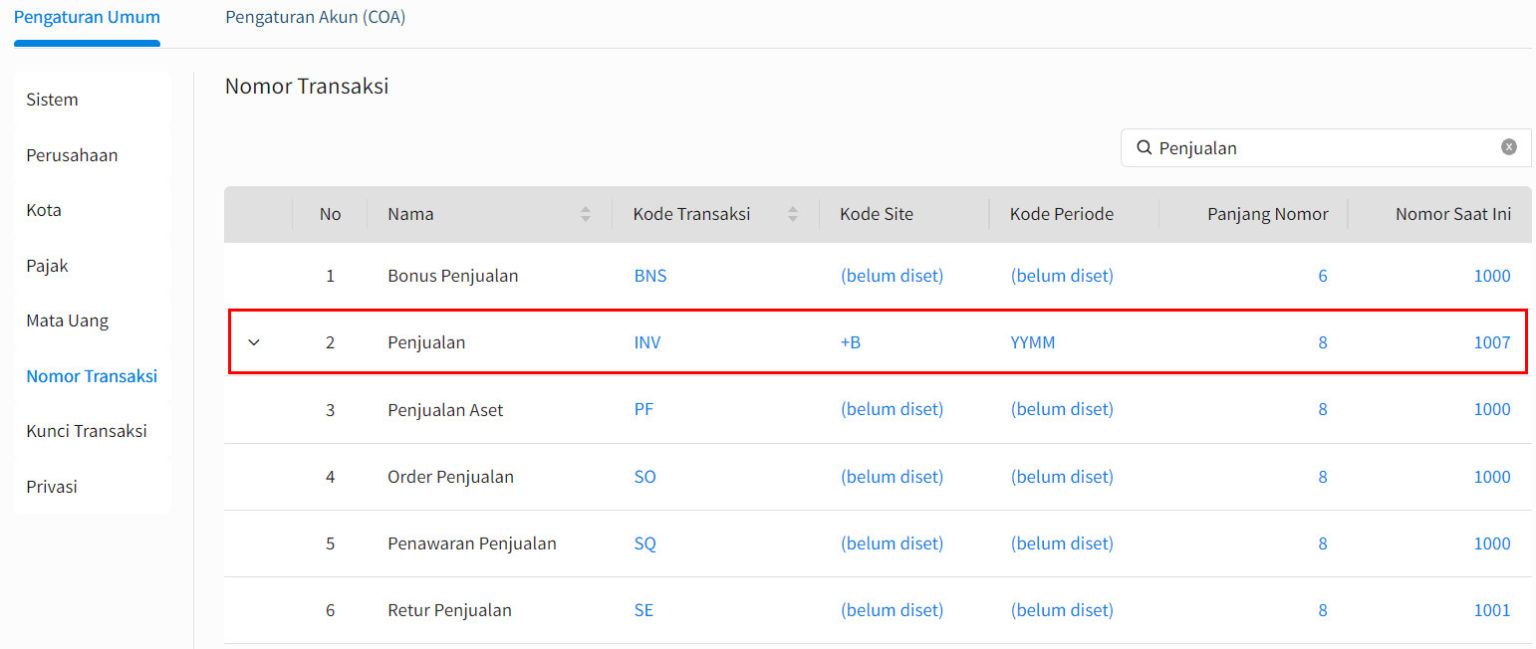1536x649 pixels.
Task: Open Kunci Transaksi settings
Action: click(88, 431)
